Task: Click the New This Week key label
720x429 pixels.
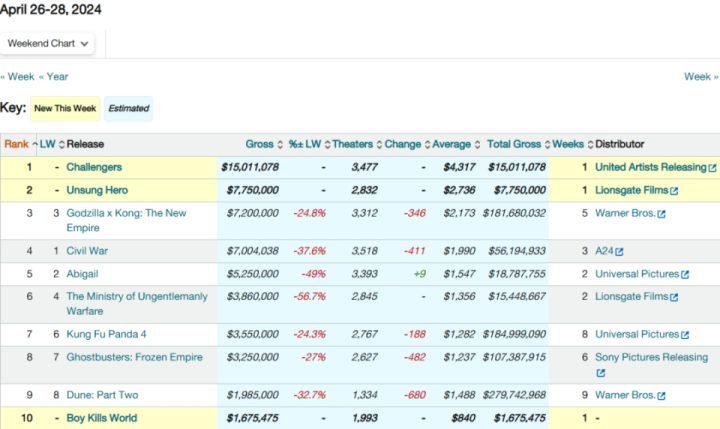Action: pos(65,108)
